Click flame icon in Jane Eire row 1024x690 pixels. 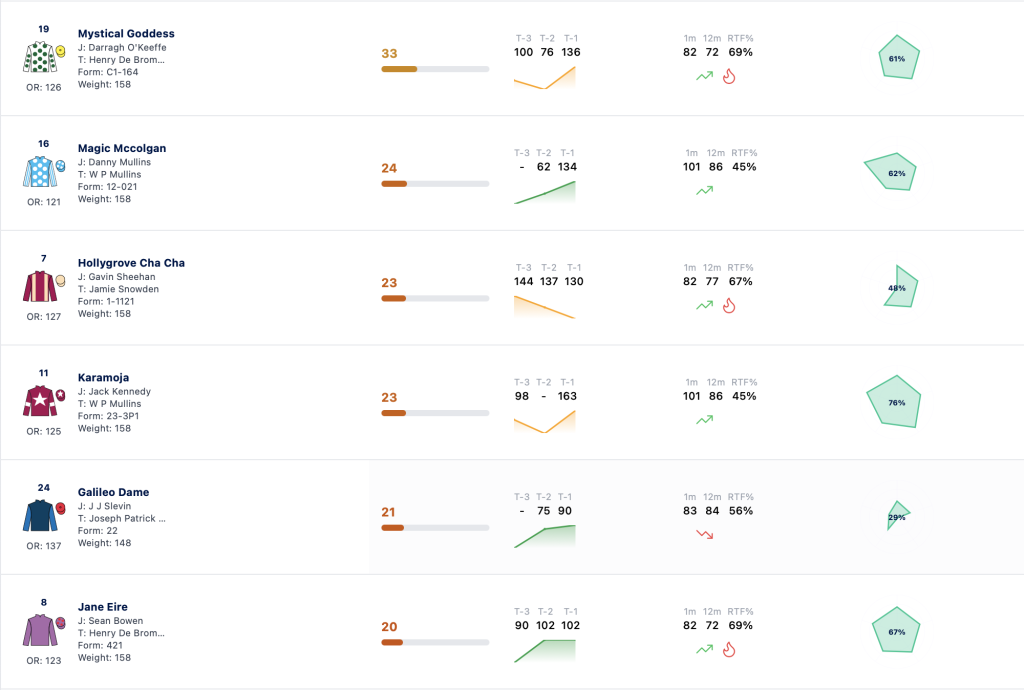click(729, 650)
